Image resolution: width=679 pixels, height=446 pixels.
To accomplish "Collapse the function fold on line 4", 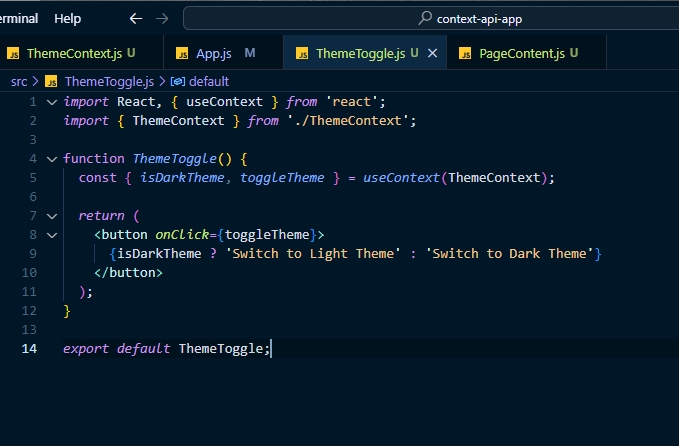I will [x=52, y=159].
